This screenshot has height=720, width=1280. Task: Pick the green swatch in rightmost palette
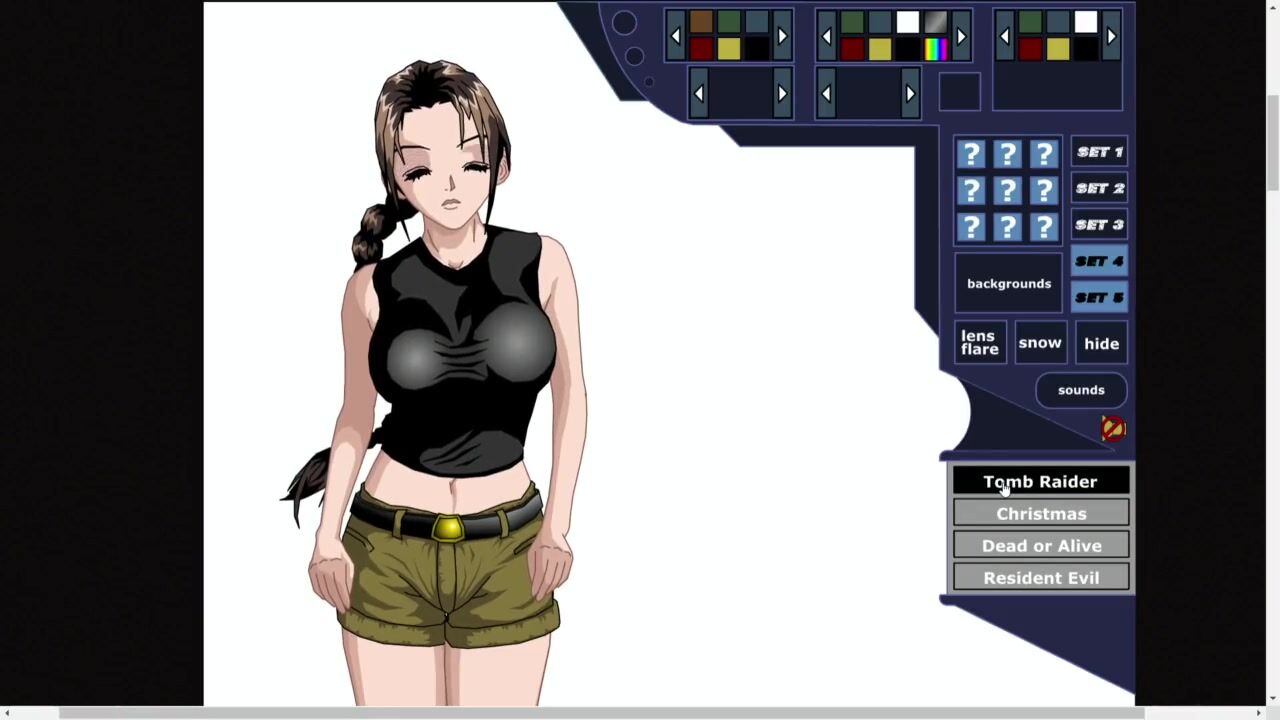(x=1030, y=22)
